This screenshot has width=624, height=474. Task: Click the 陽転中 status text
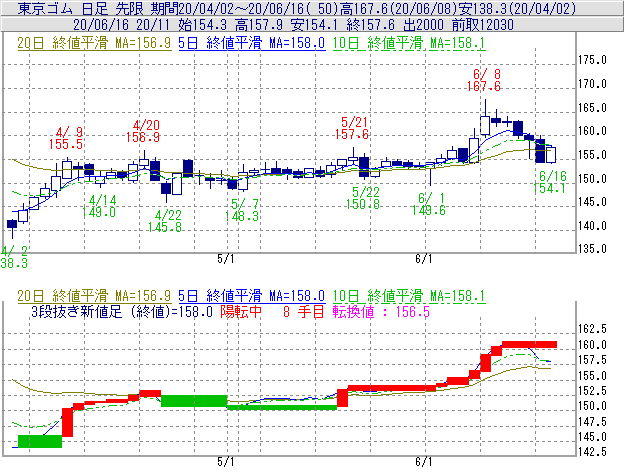(243, 311)
